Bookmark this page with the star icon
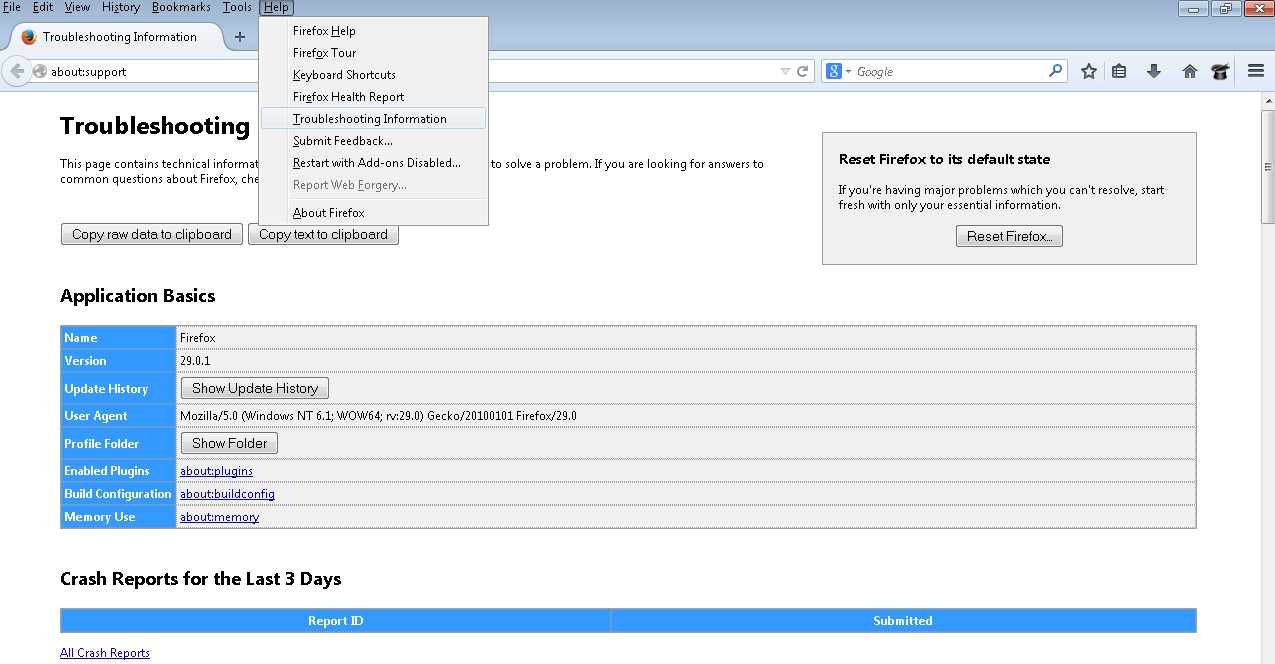The width and height of the screenshot is (1275, 664). coord(1089,71)
